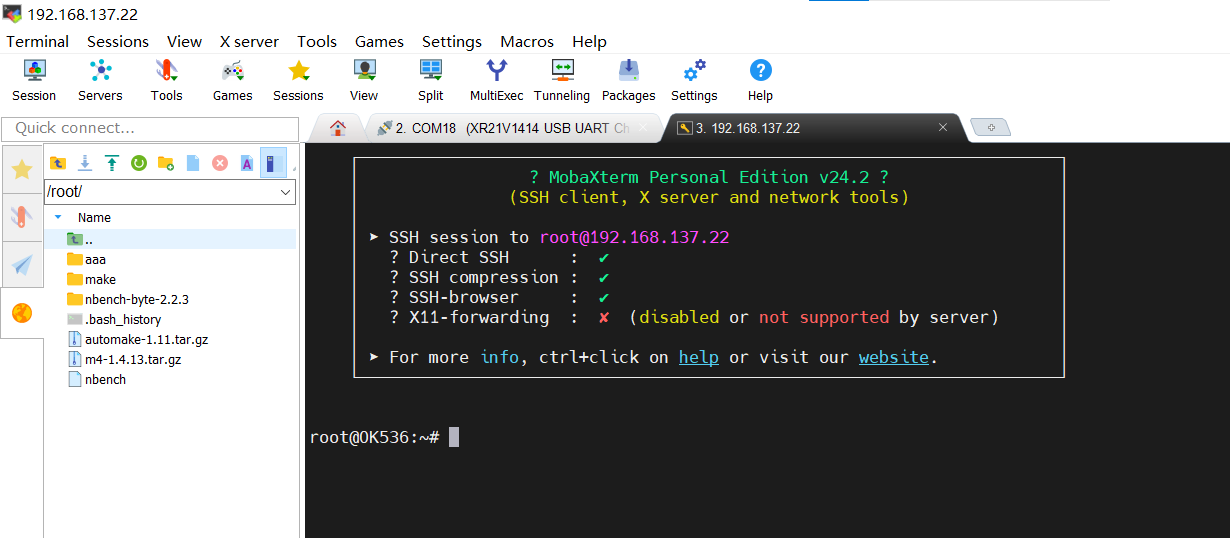The height and width of the screenshot is (538, 1230).
Task: Open the X server menu
Action: click(249, 41)
